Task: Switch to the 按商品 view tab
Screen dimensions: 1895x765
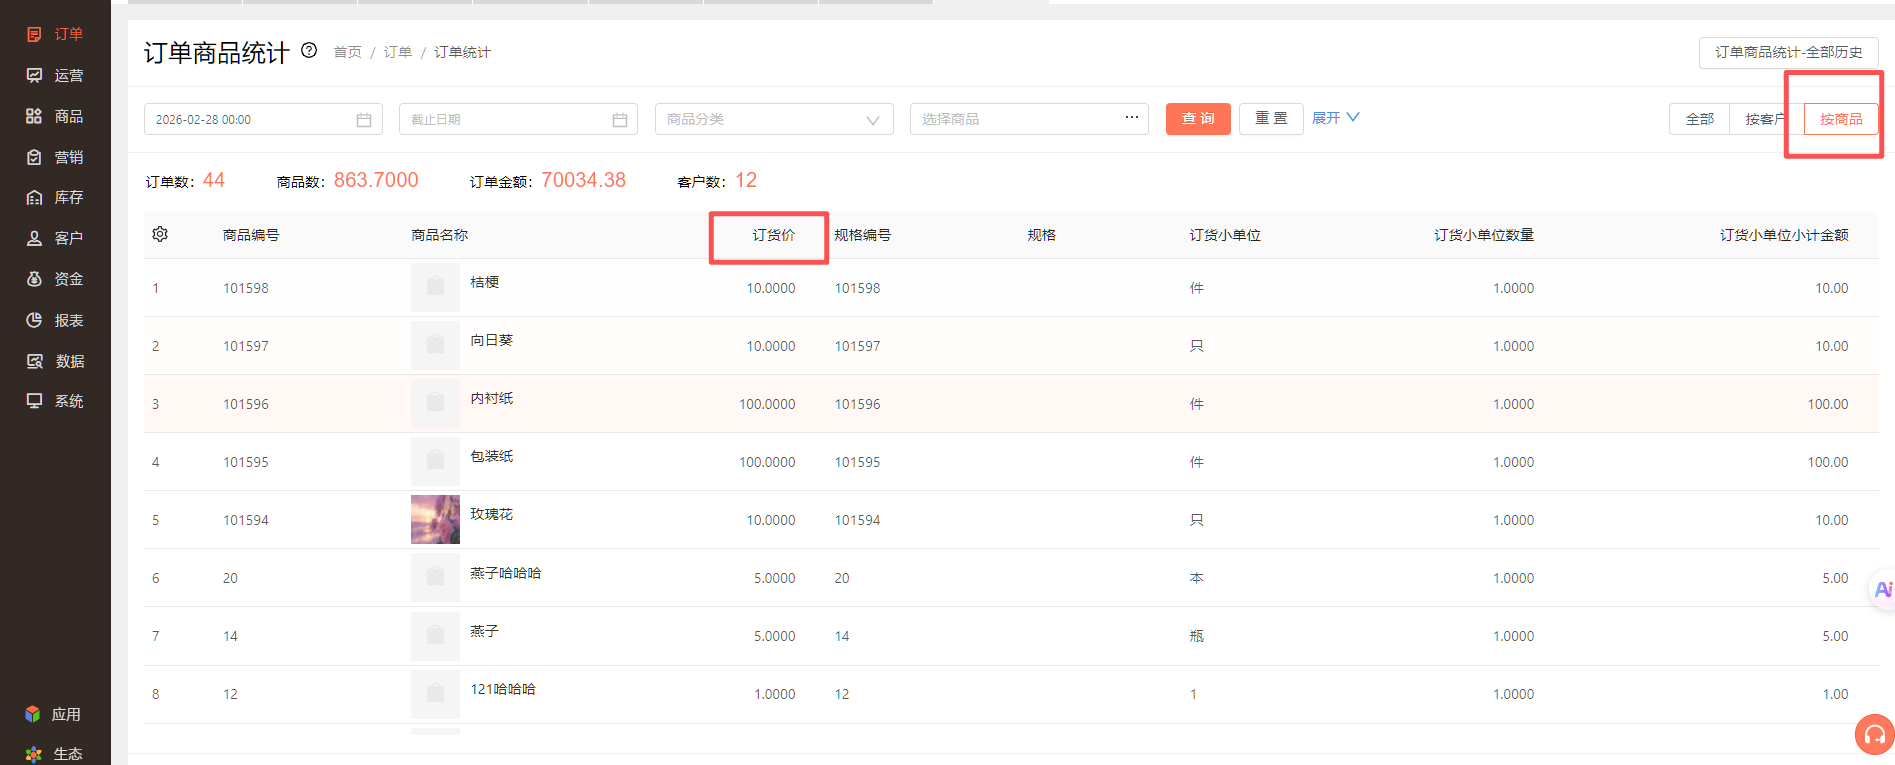Action: [x=1841, y=119]
